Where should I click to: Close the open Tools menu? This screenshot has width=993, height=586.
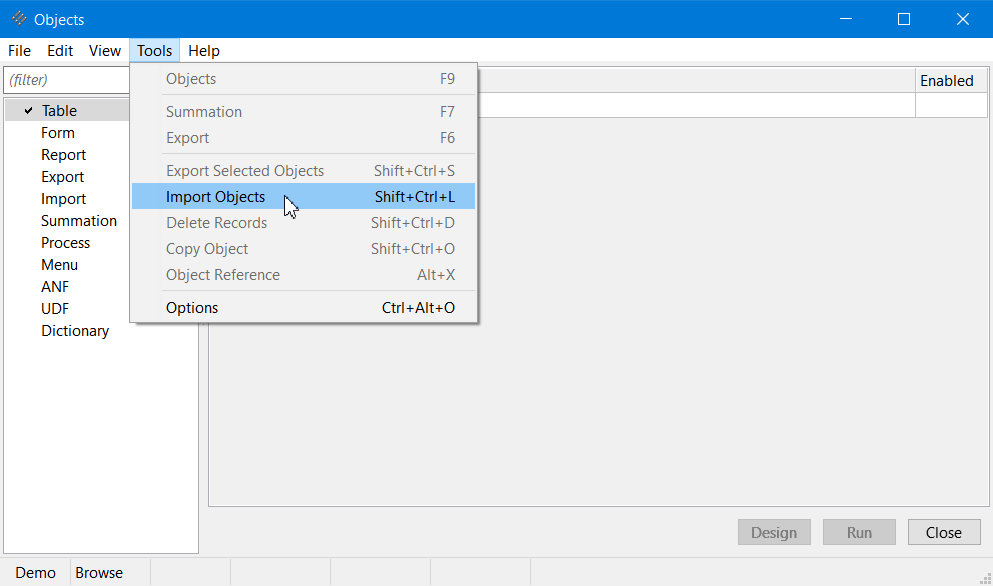click(155, 51)
